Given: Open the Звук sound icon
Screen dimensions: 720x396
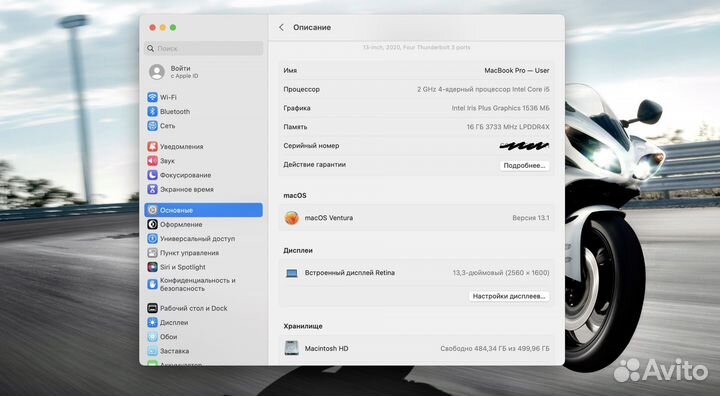Looking at the screenshot, I should (152, 161).
